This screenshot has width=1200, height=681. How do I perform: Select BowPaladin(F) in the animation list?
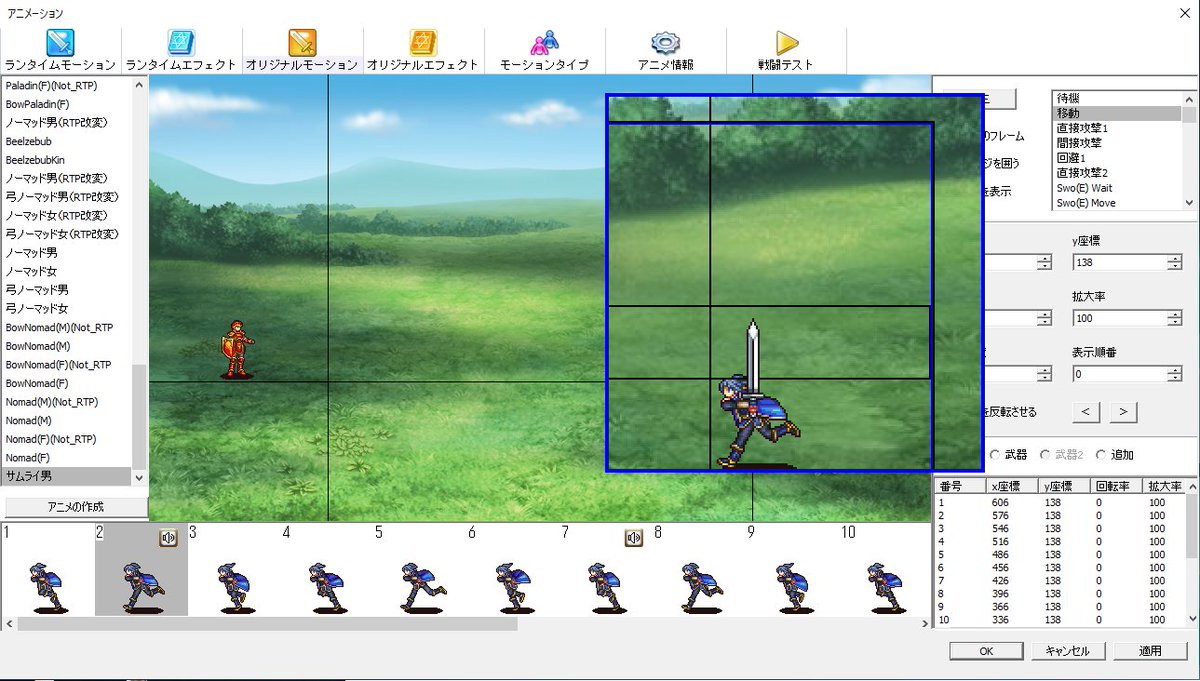coord(66,103)
